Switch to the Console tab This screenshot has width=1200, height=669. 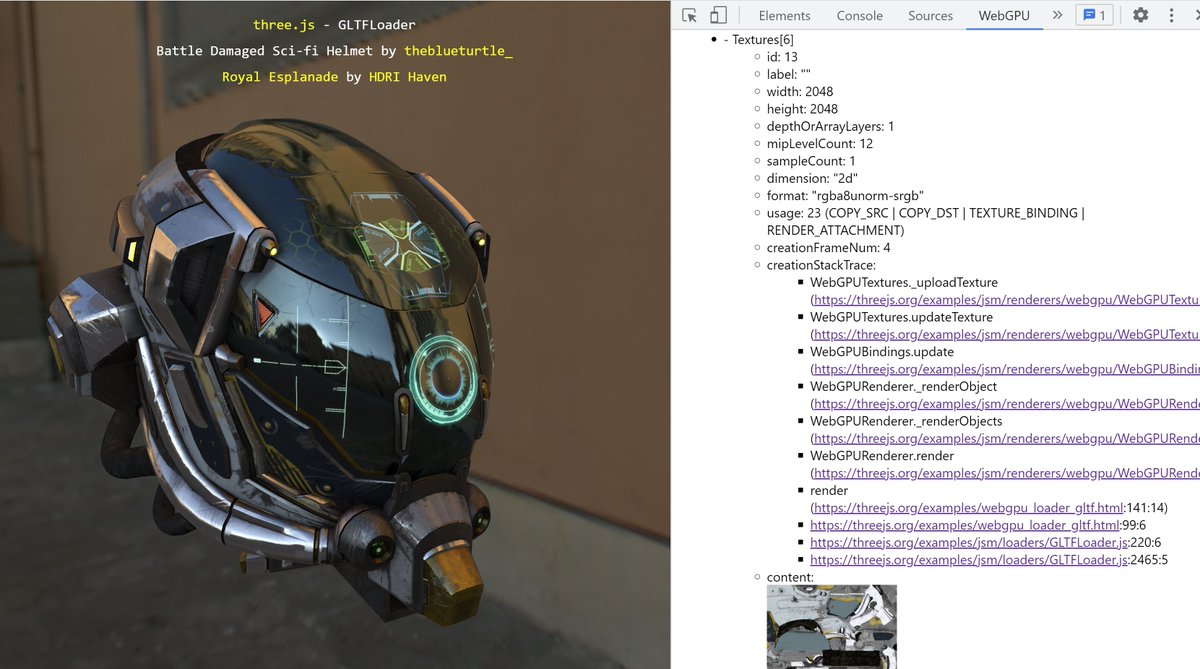pos(860,15)
